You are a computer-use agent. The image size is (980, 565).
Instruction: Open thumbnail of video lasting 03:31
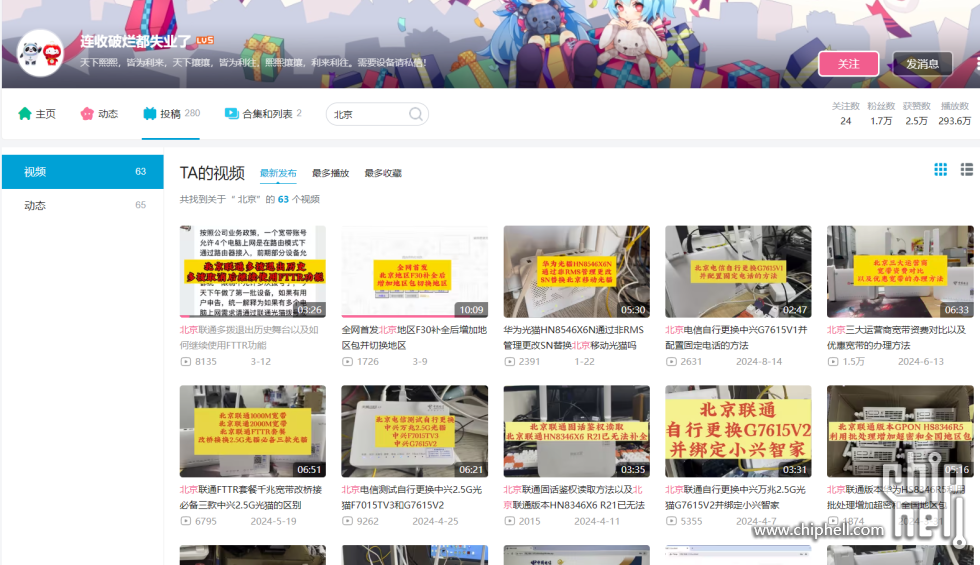tap(738, 431)
